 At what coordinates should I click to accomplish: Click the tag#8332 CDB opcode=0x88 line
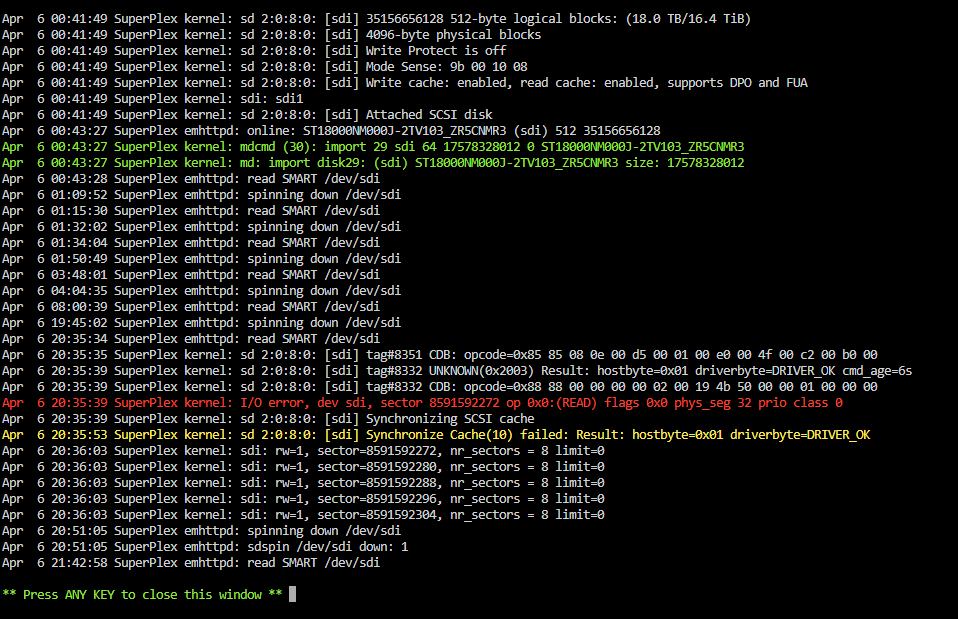tap(440, 387)
